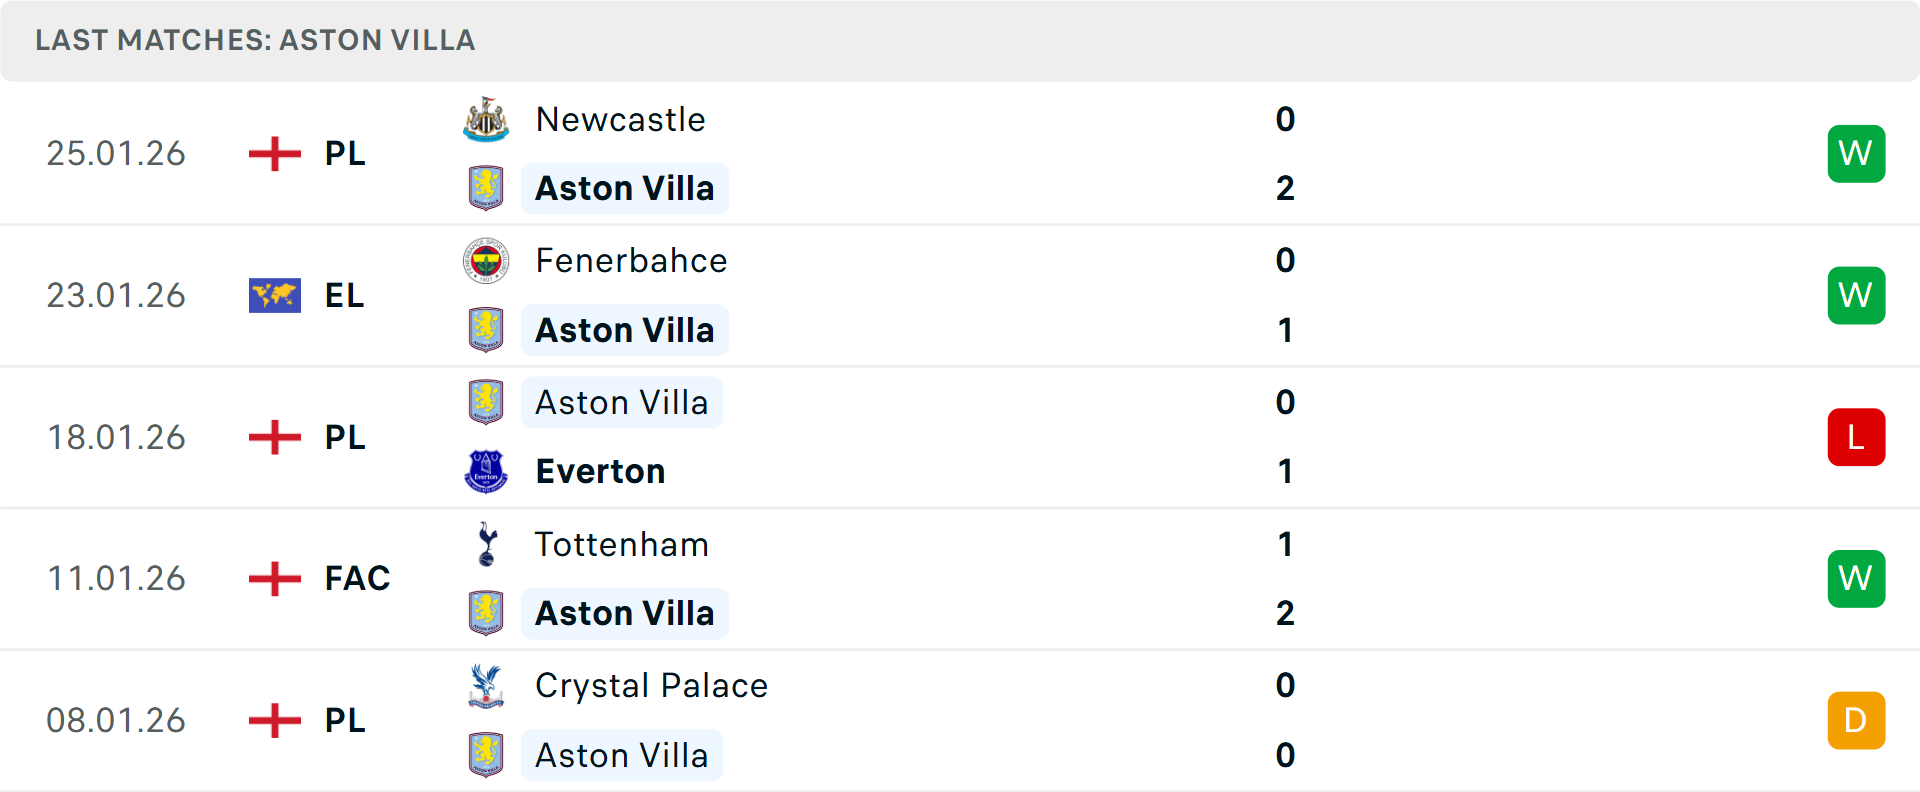Image resolution: width=1920 pixels, height=792 pixels.
Task: Select the Everton team name
Action: coord(600,470)
